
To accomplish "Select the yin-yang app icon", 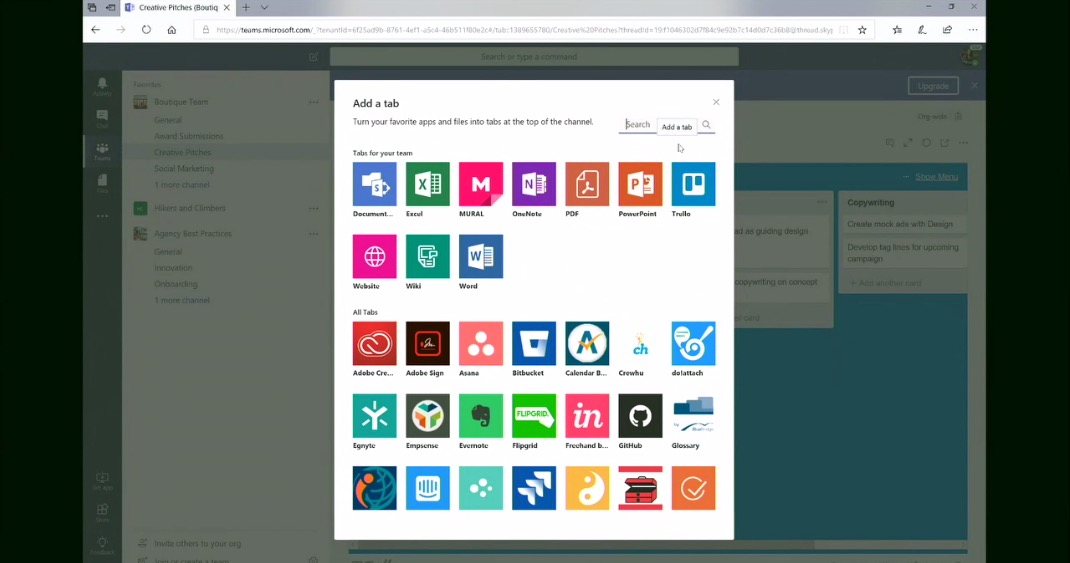I will click(x=587, y=488).
